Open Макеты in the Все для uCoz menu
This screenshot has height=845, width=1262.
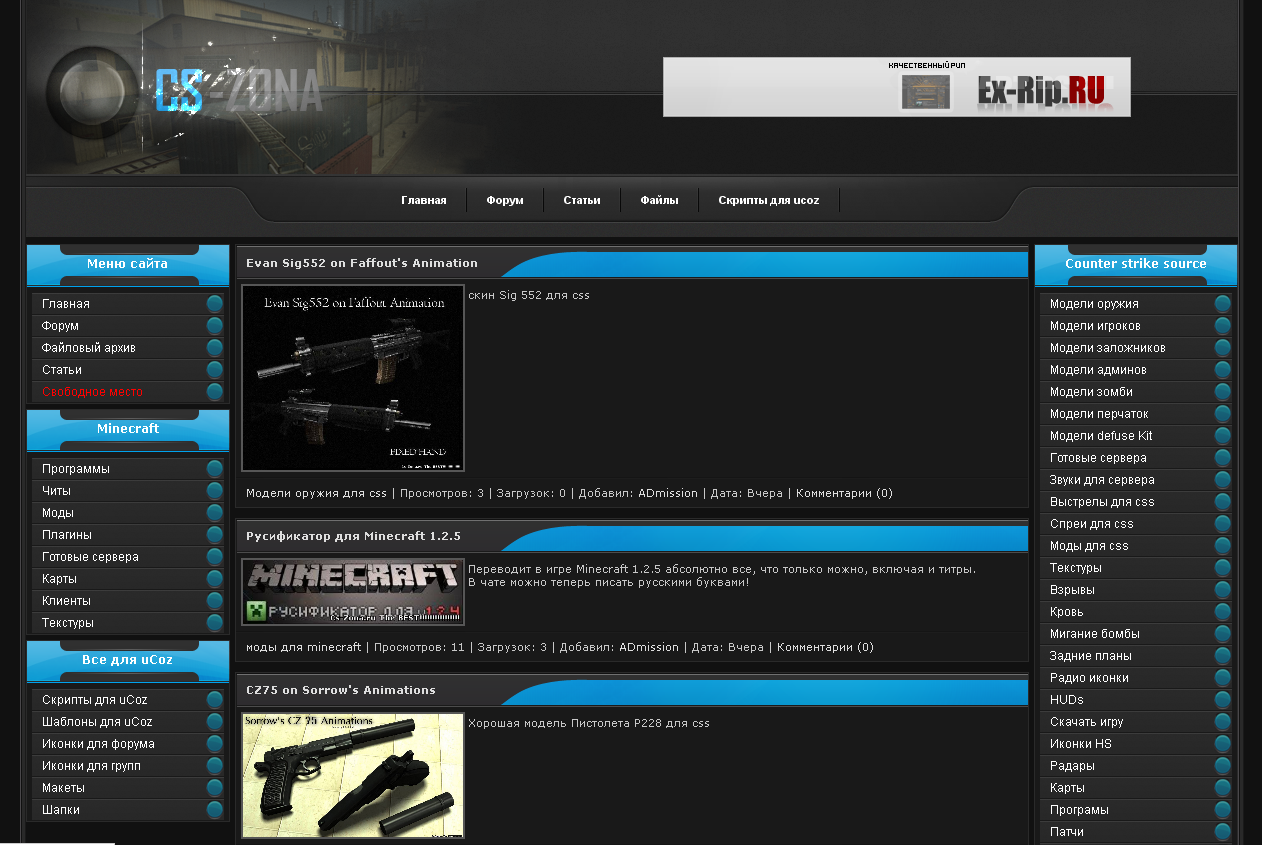point(63,788)
